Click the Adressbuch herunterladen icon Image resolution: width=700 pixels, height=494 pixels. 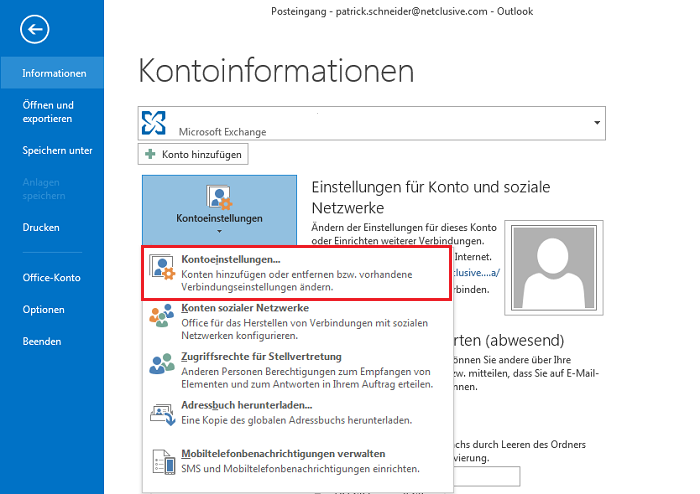(x=162, y=415)
